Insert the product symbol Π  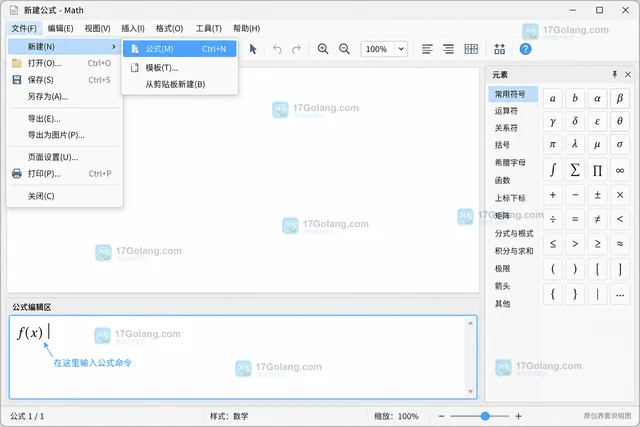597,170
